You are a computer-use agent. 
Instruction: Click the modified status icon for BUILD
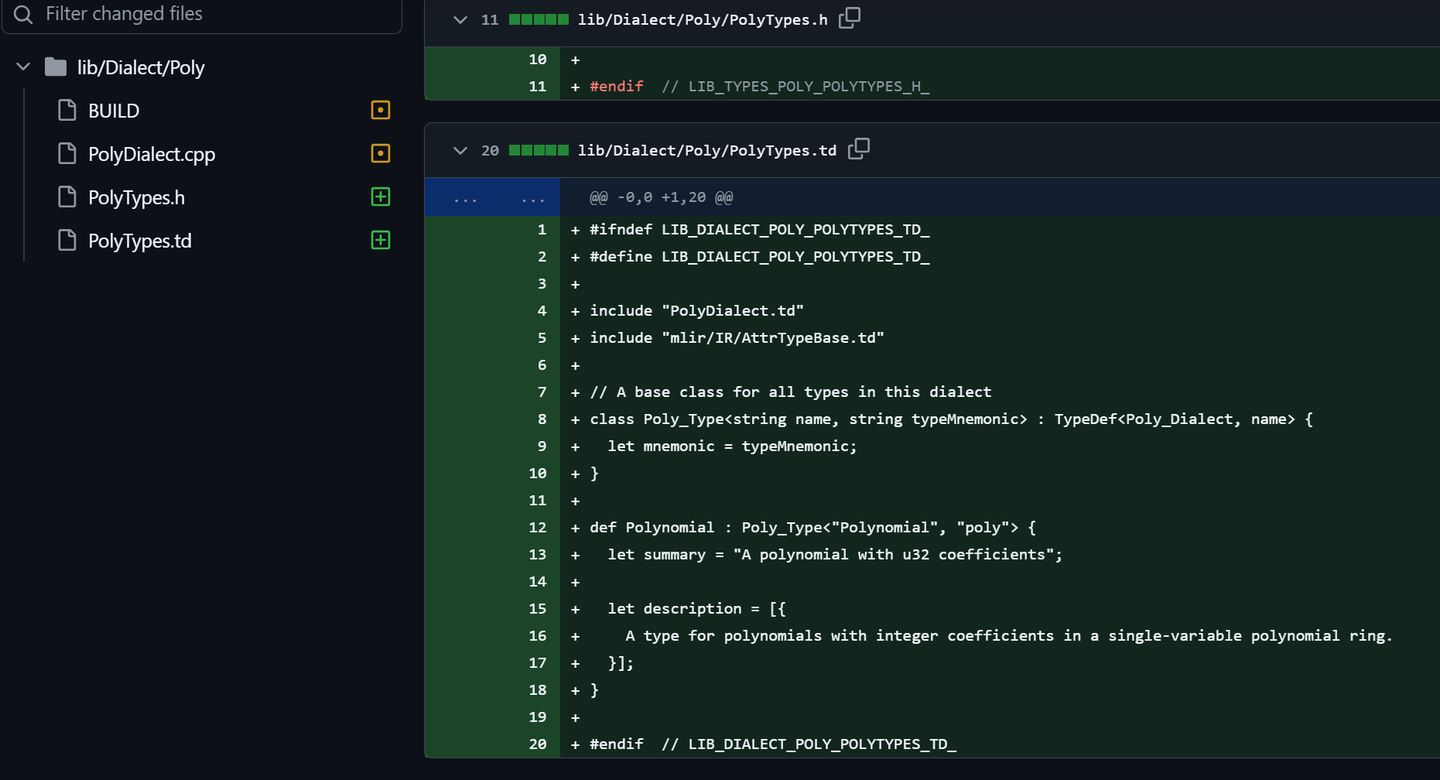(x=380, y=110)
